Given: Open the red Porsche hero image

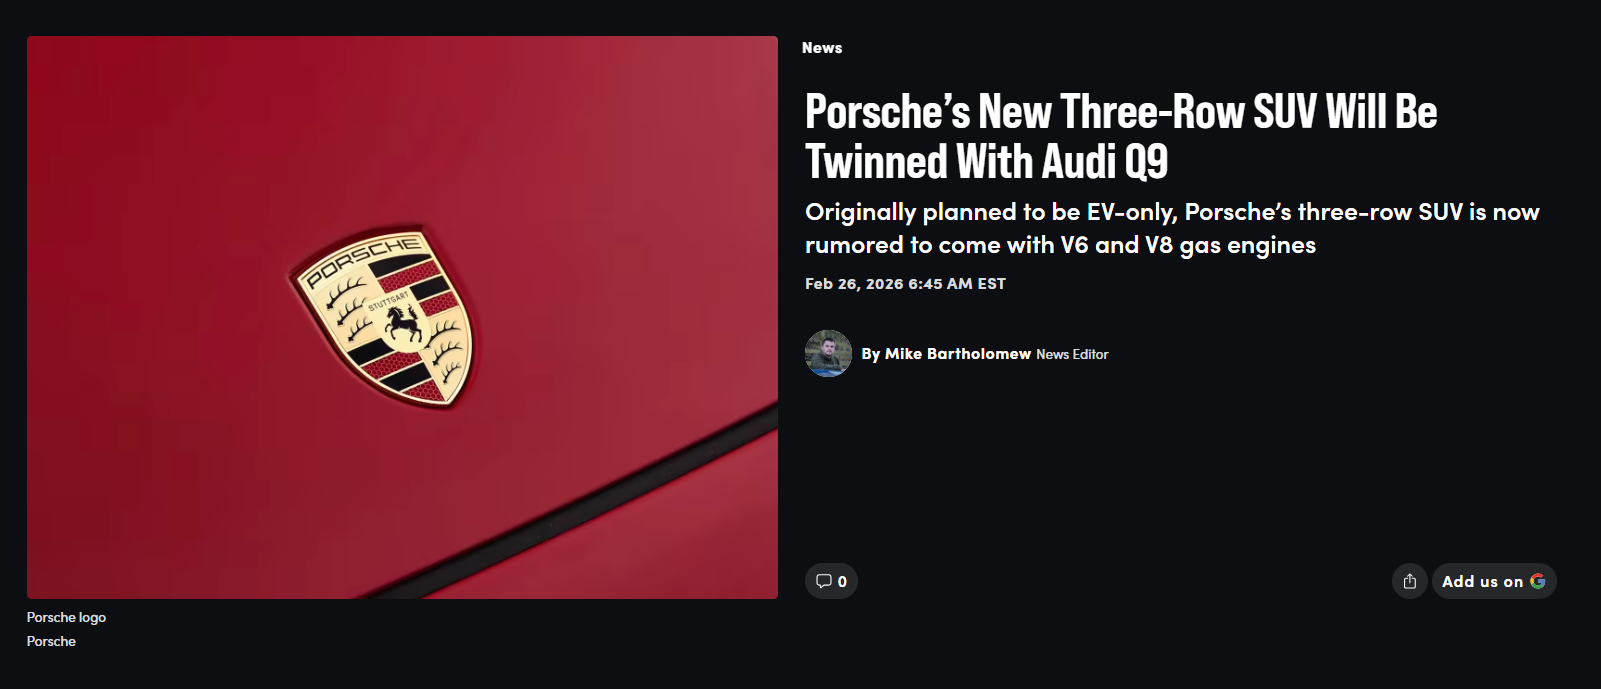Looking at the screenshot, I should [402, 317].
